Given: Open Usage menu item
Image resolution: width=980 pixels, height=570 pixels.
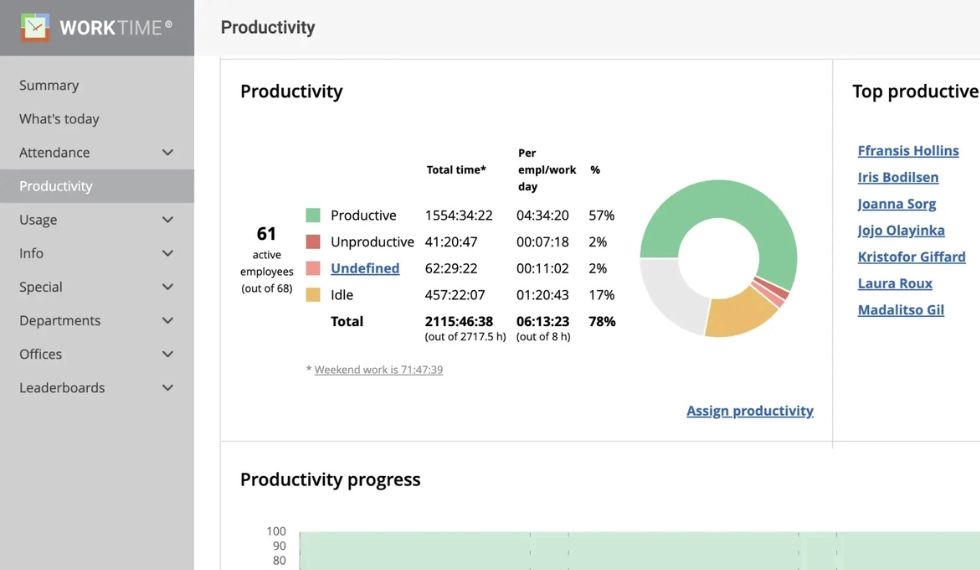Looking at the screenshot, I should point(38,219).
